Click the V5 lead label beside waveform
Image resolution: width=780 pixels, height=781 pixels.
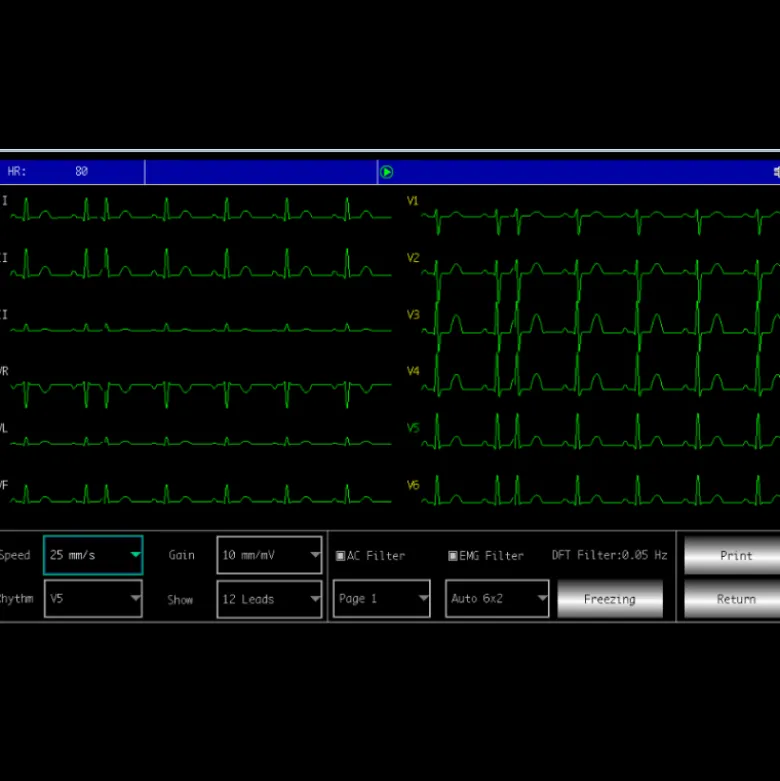(413, 428)
